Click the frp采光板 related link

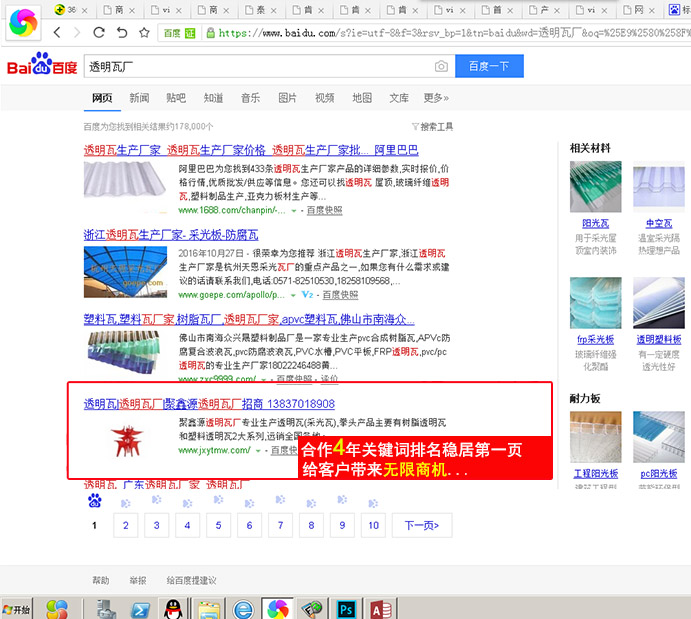[595, 339]
